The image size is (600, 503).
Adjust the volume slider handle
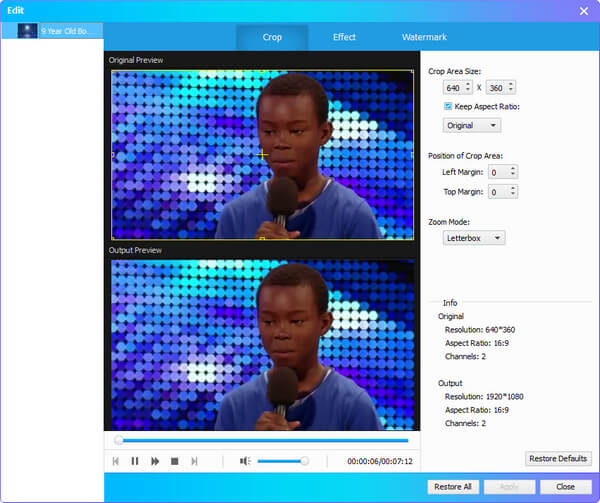[x=304, y=461]
